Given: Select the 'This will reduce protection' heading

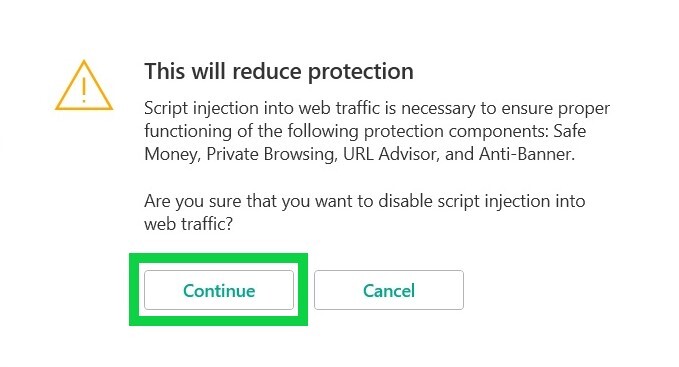Looking at the screenshot, I should click(279, 71).
